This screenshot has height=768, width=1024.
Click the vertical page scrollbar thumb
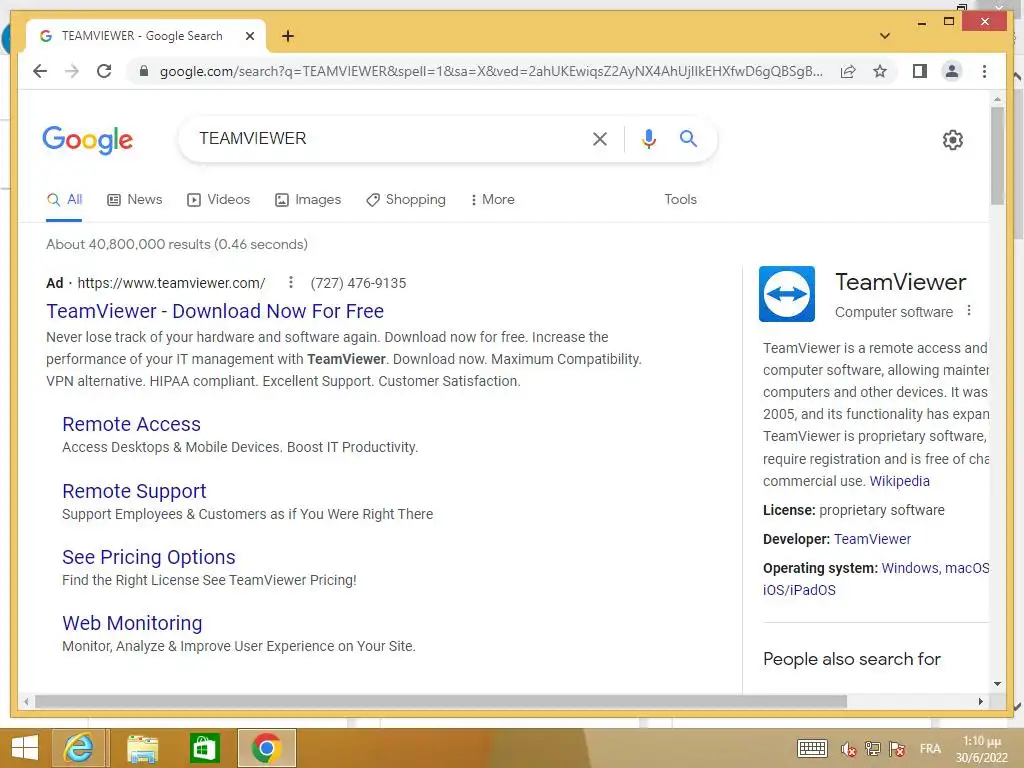click(997, 155)
